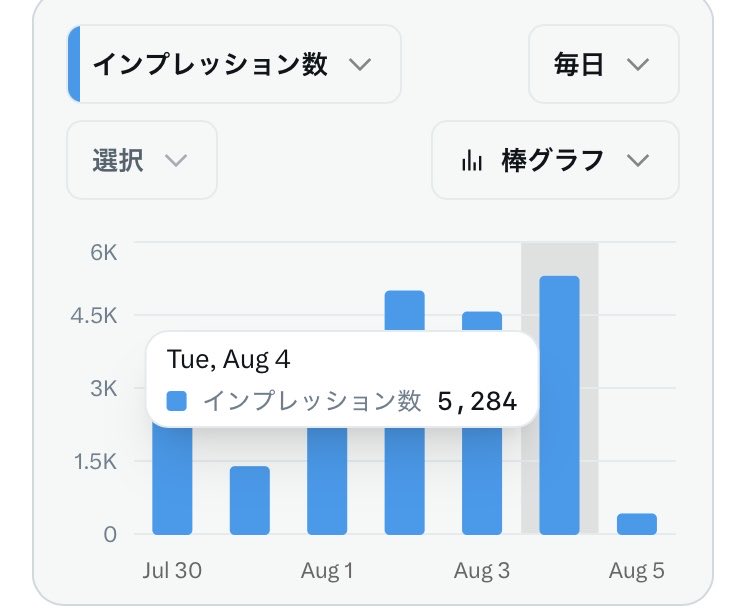Click the Aug 3 date label
This screenshot has width=750, height=610.
click(x=482, y=570)
